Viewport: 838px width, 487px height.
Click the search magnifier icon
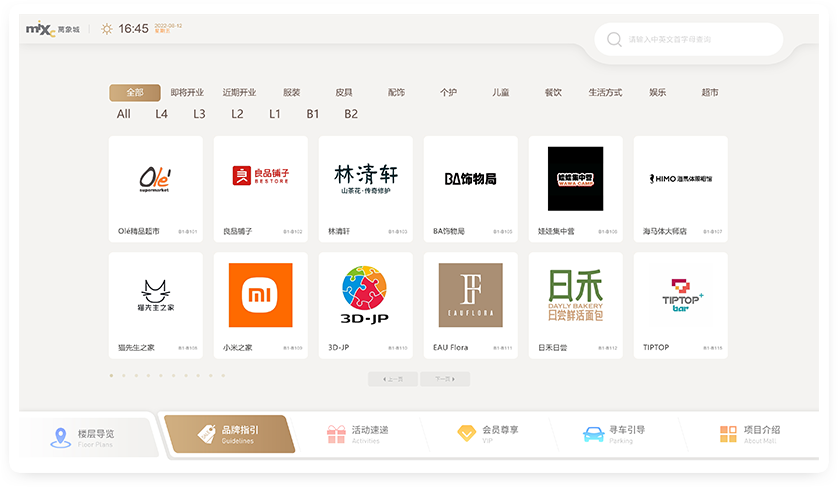tap(613, 40)
